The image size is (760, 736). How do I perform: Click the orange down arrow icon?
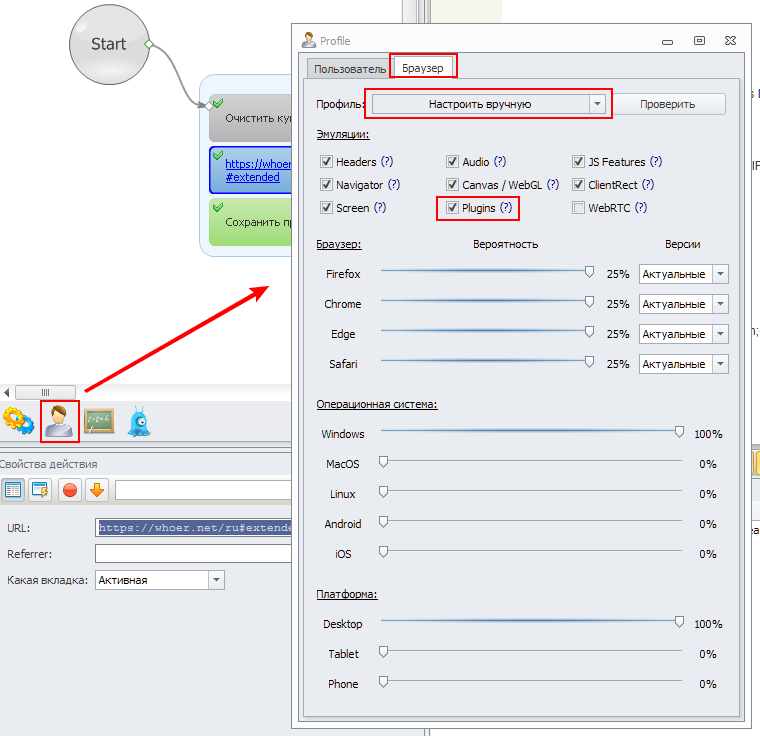97,490
